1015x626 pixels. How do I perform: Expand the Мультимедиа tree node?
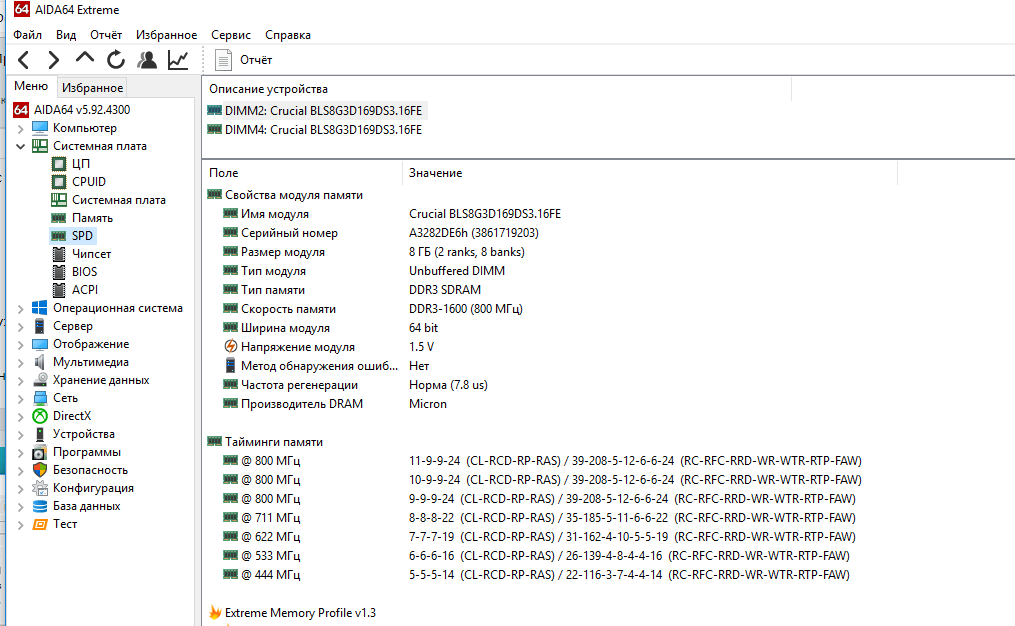click(x=21, y=363)
